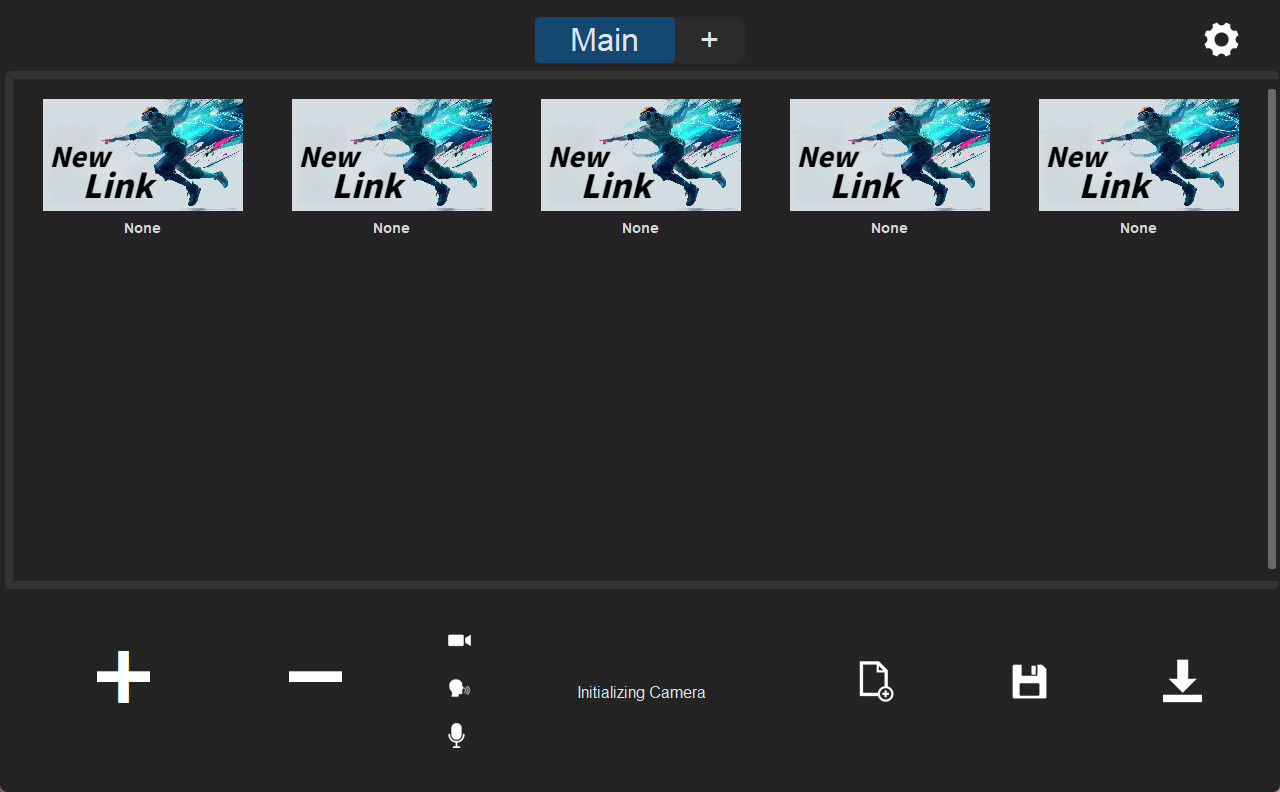Select the rightmost New Link thumbnail
1280x792 pixels.
(1138, 155)
